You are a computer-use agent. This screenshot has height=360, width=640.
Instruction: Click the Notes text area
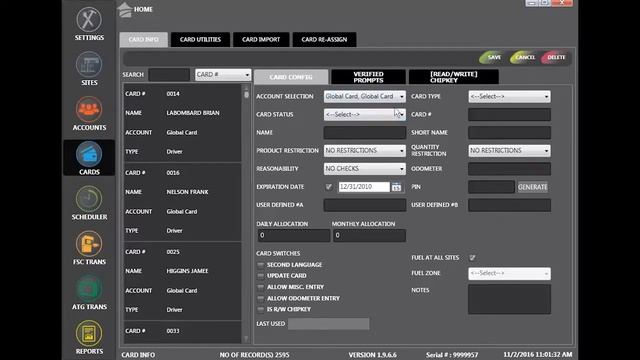(509, 299)
